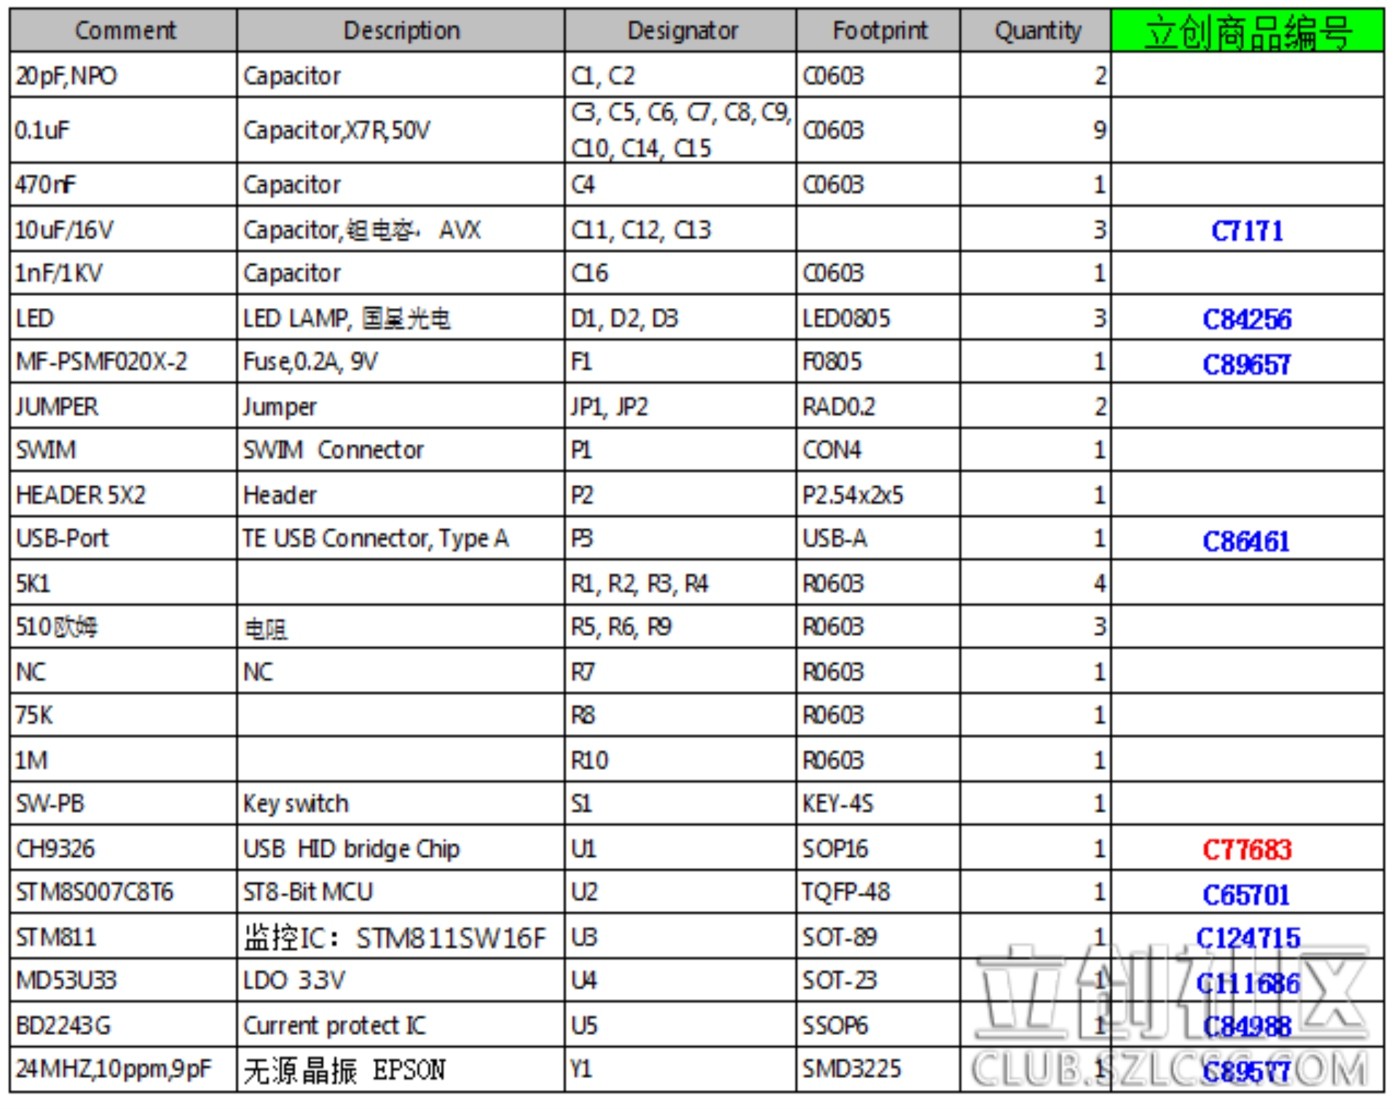This screenshot has width=1394, height=1109.
Task: Click the LDO 3.3V description
Action: click(294, 980)
